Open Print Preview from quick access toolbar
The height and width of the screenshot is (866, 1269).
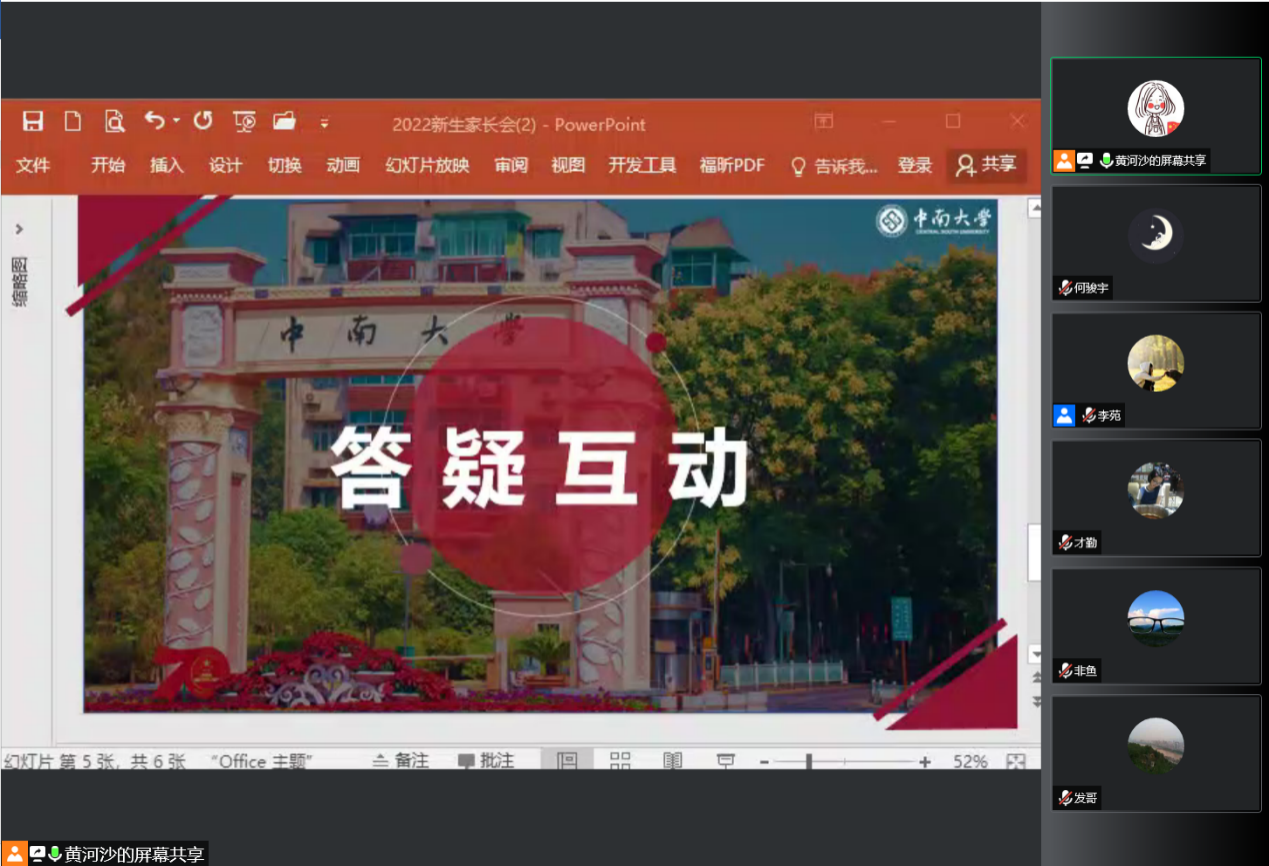pos(115,122)
